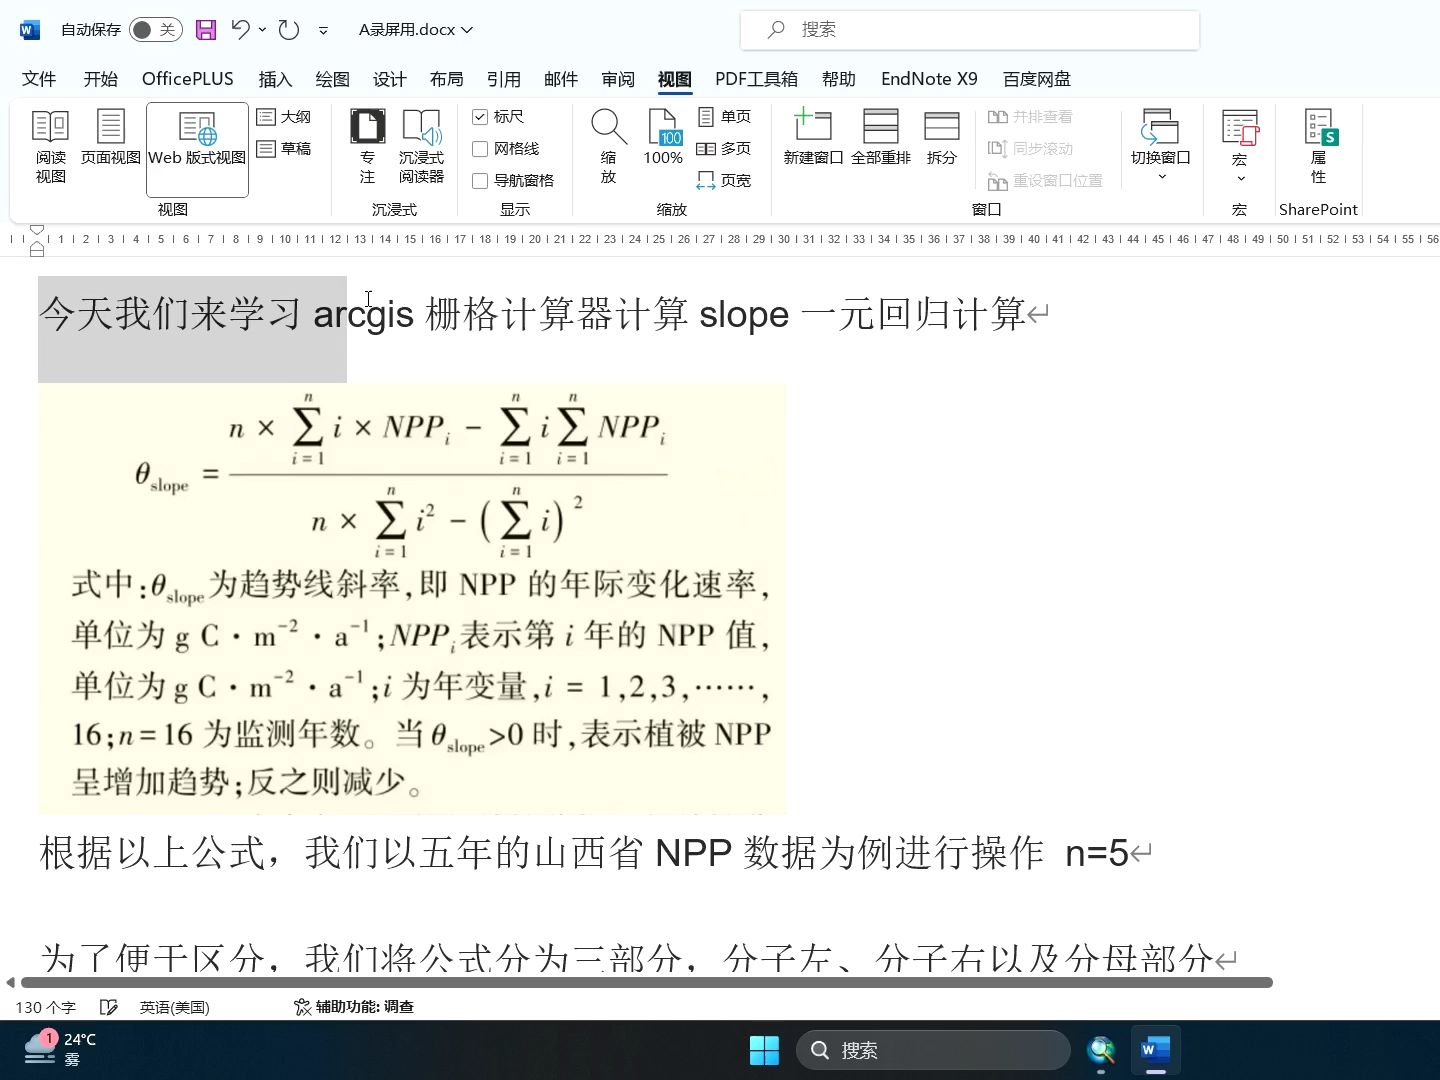Activate Web Layout view button

click(x=197, y=149)
